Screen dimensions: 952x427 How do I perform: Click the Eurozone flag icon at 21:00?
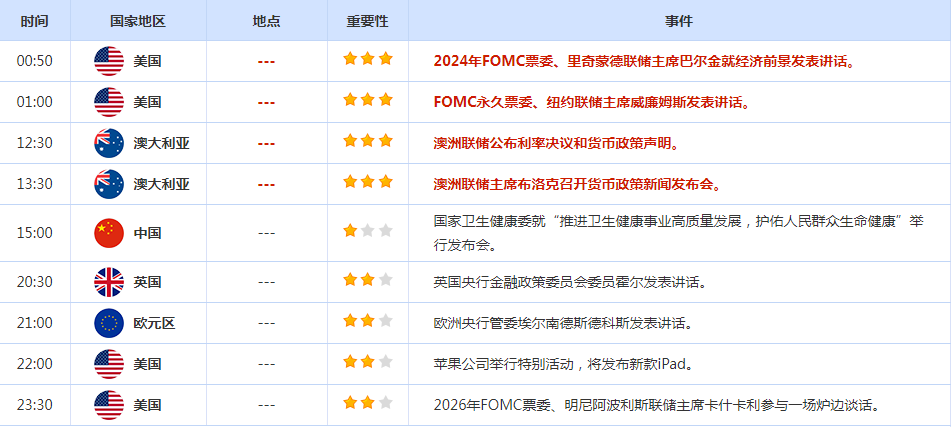click(109, 323)
